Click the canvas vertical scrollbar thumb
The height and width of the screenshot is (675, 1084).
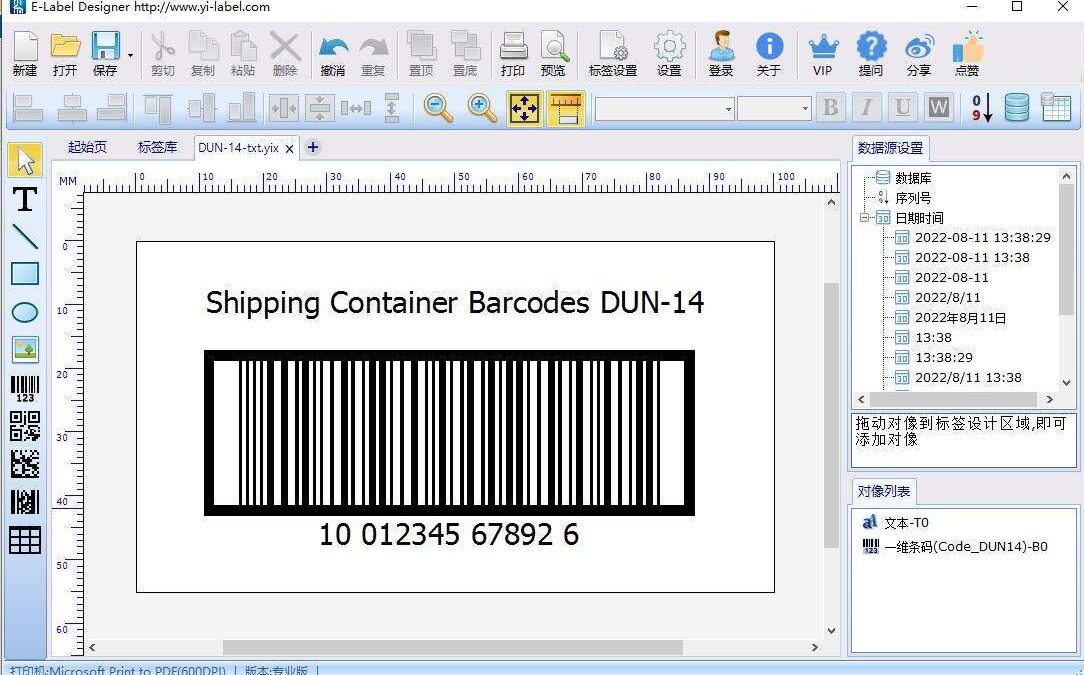832,415
